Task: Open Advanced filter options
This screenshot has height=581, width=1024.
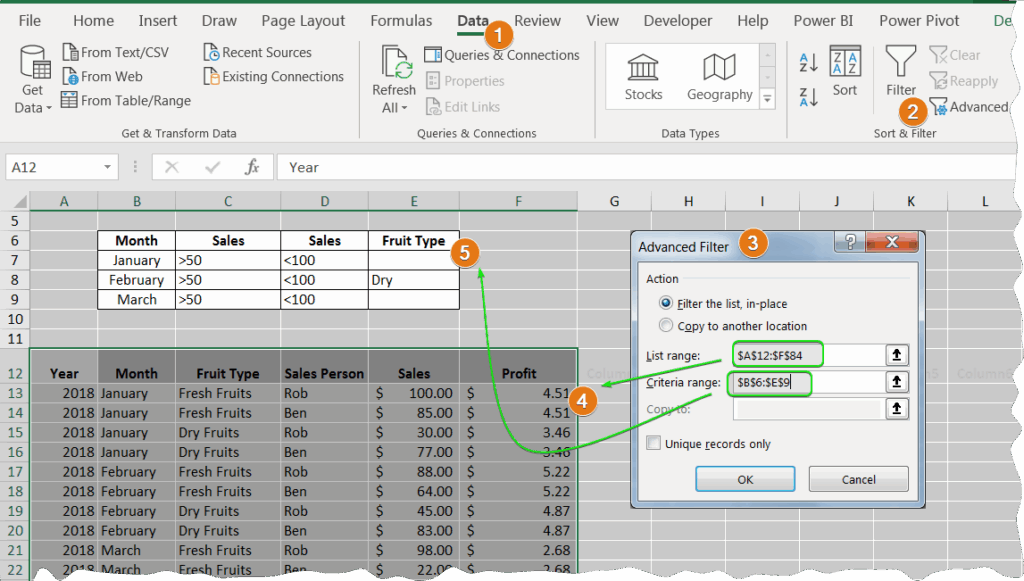Action: point(968,106)
